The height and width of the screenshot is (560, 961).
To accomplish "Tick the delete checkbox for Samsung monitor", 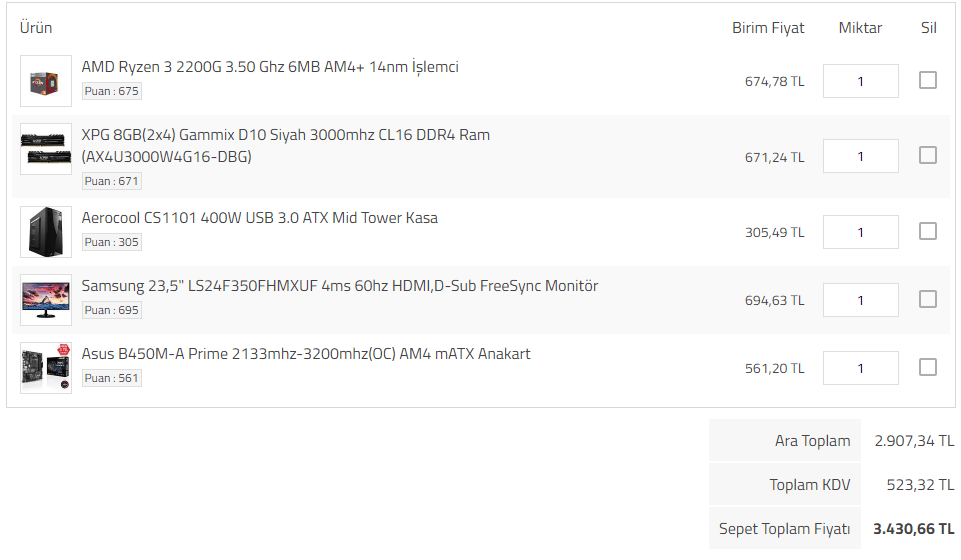I will tap(928, 299).
